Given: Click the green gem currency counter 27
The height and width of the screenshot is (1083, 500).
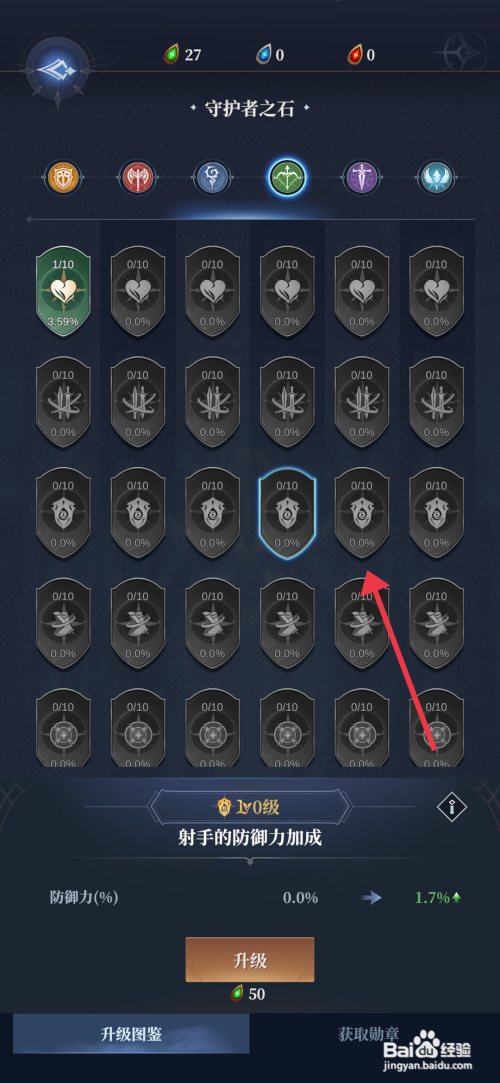Looking at the screenshot, I should (x=183, y=55).
